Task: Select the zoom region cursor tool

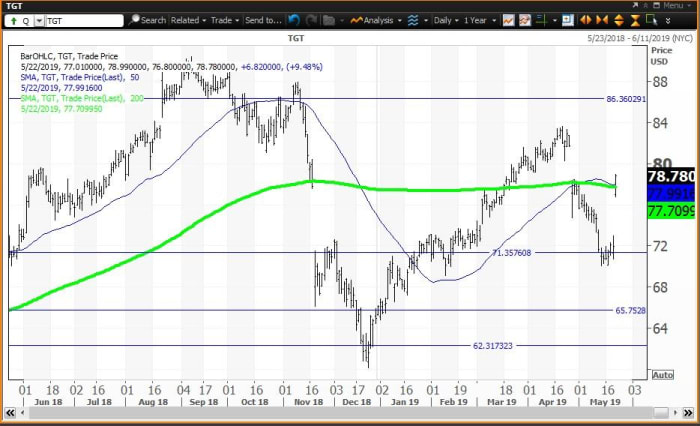Action: pos(651,20)
